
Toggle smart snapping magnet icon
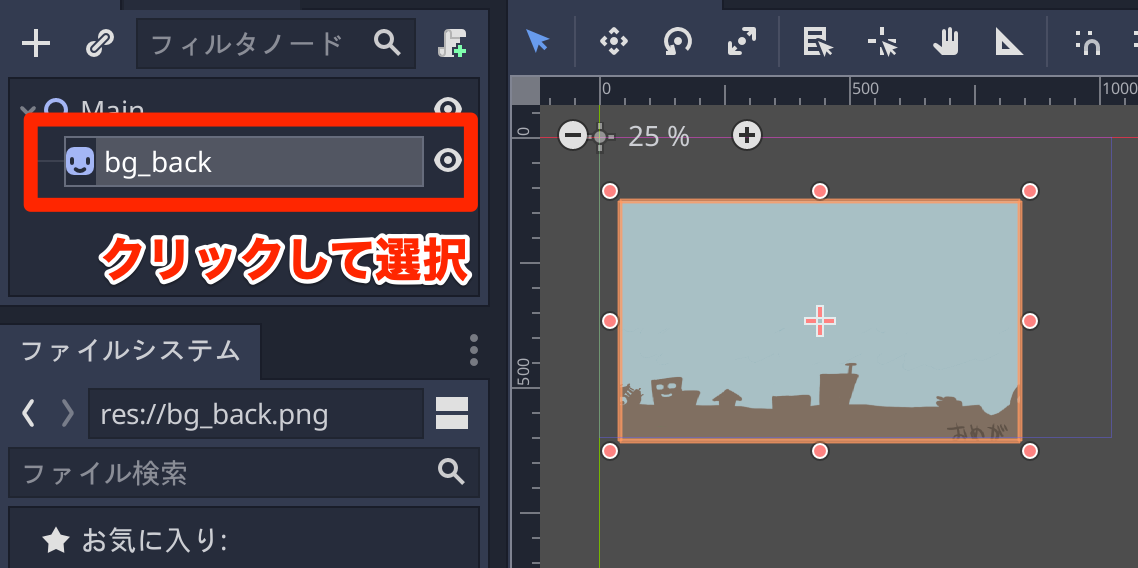(1088, 42)
